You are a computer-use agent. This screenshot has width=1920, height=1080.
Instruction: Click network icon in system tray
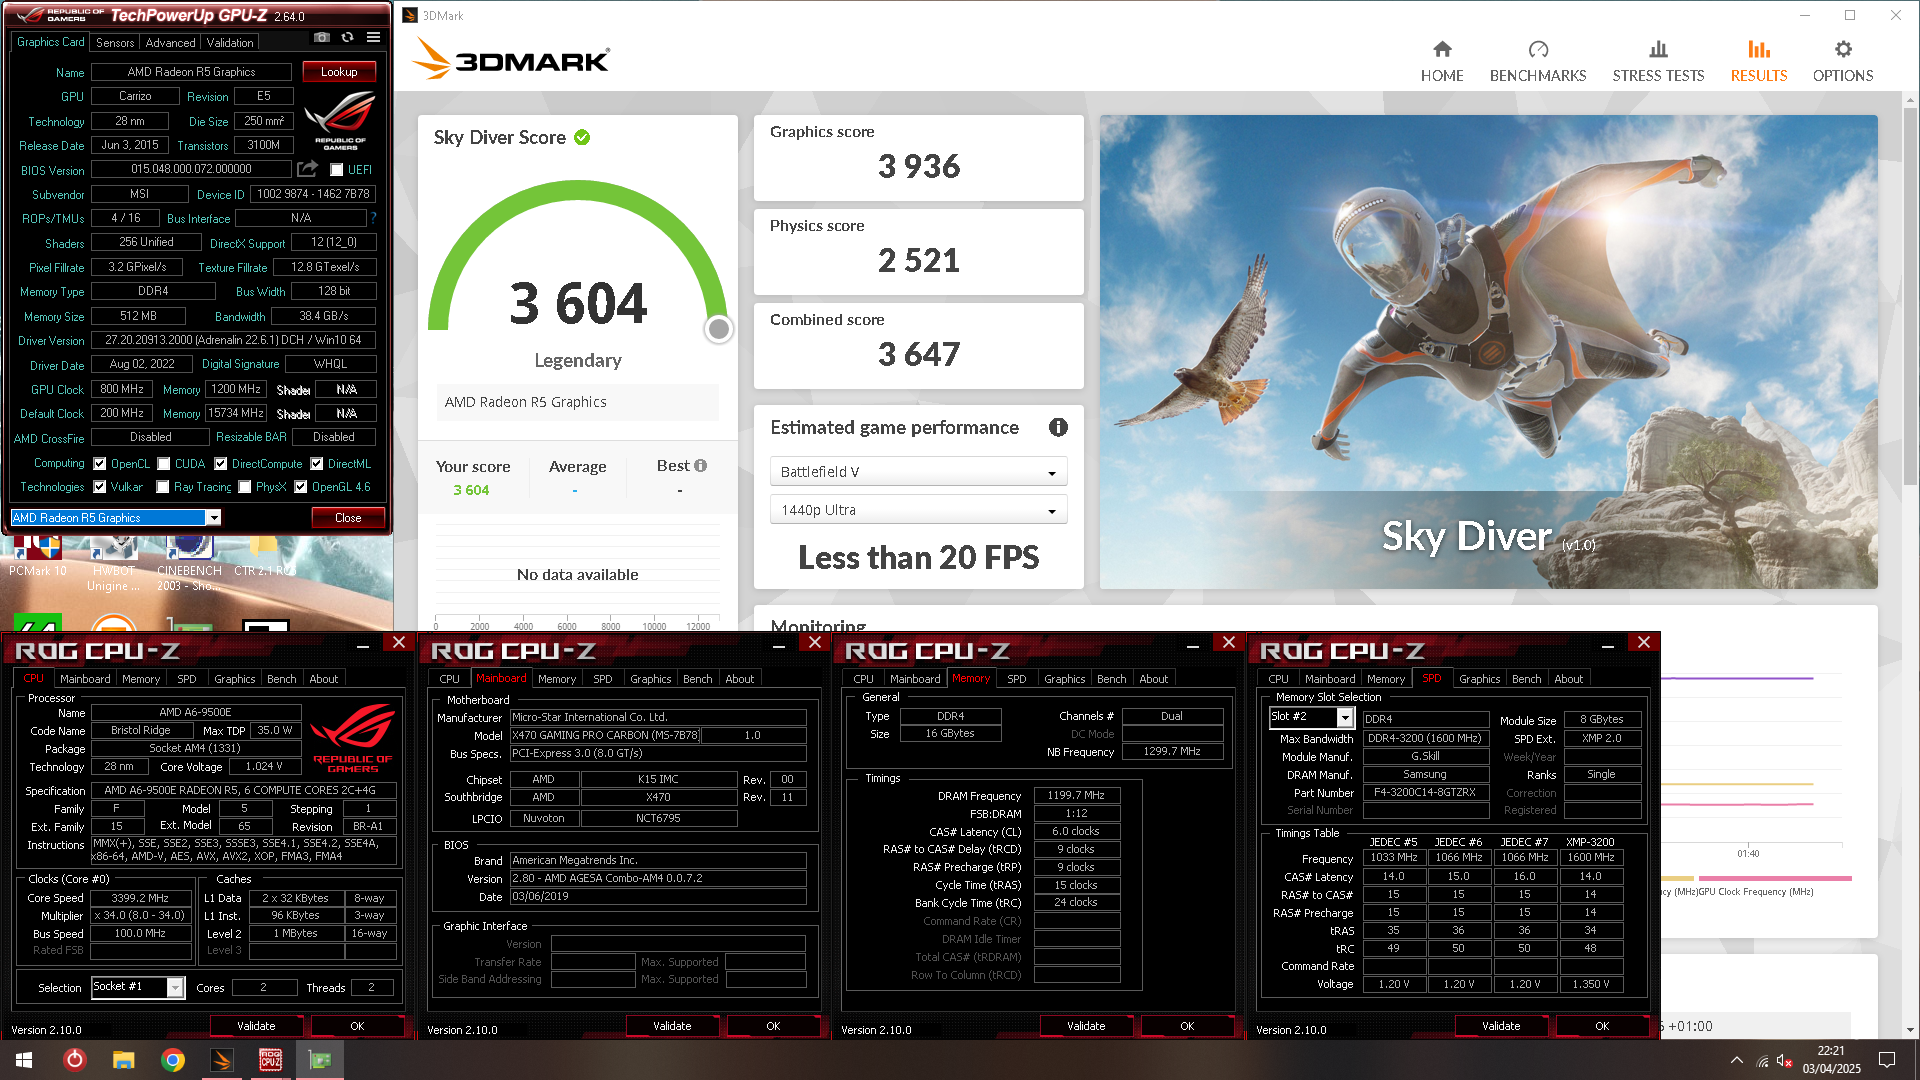point(1762,1061)
